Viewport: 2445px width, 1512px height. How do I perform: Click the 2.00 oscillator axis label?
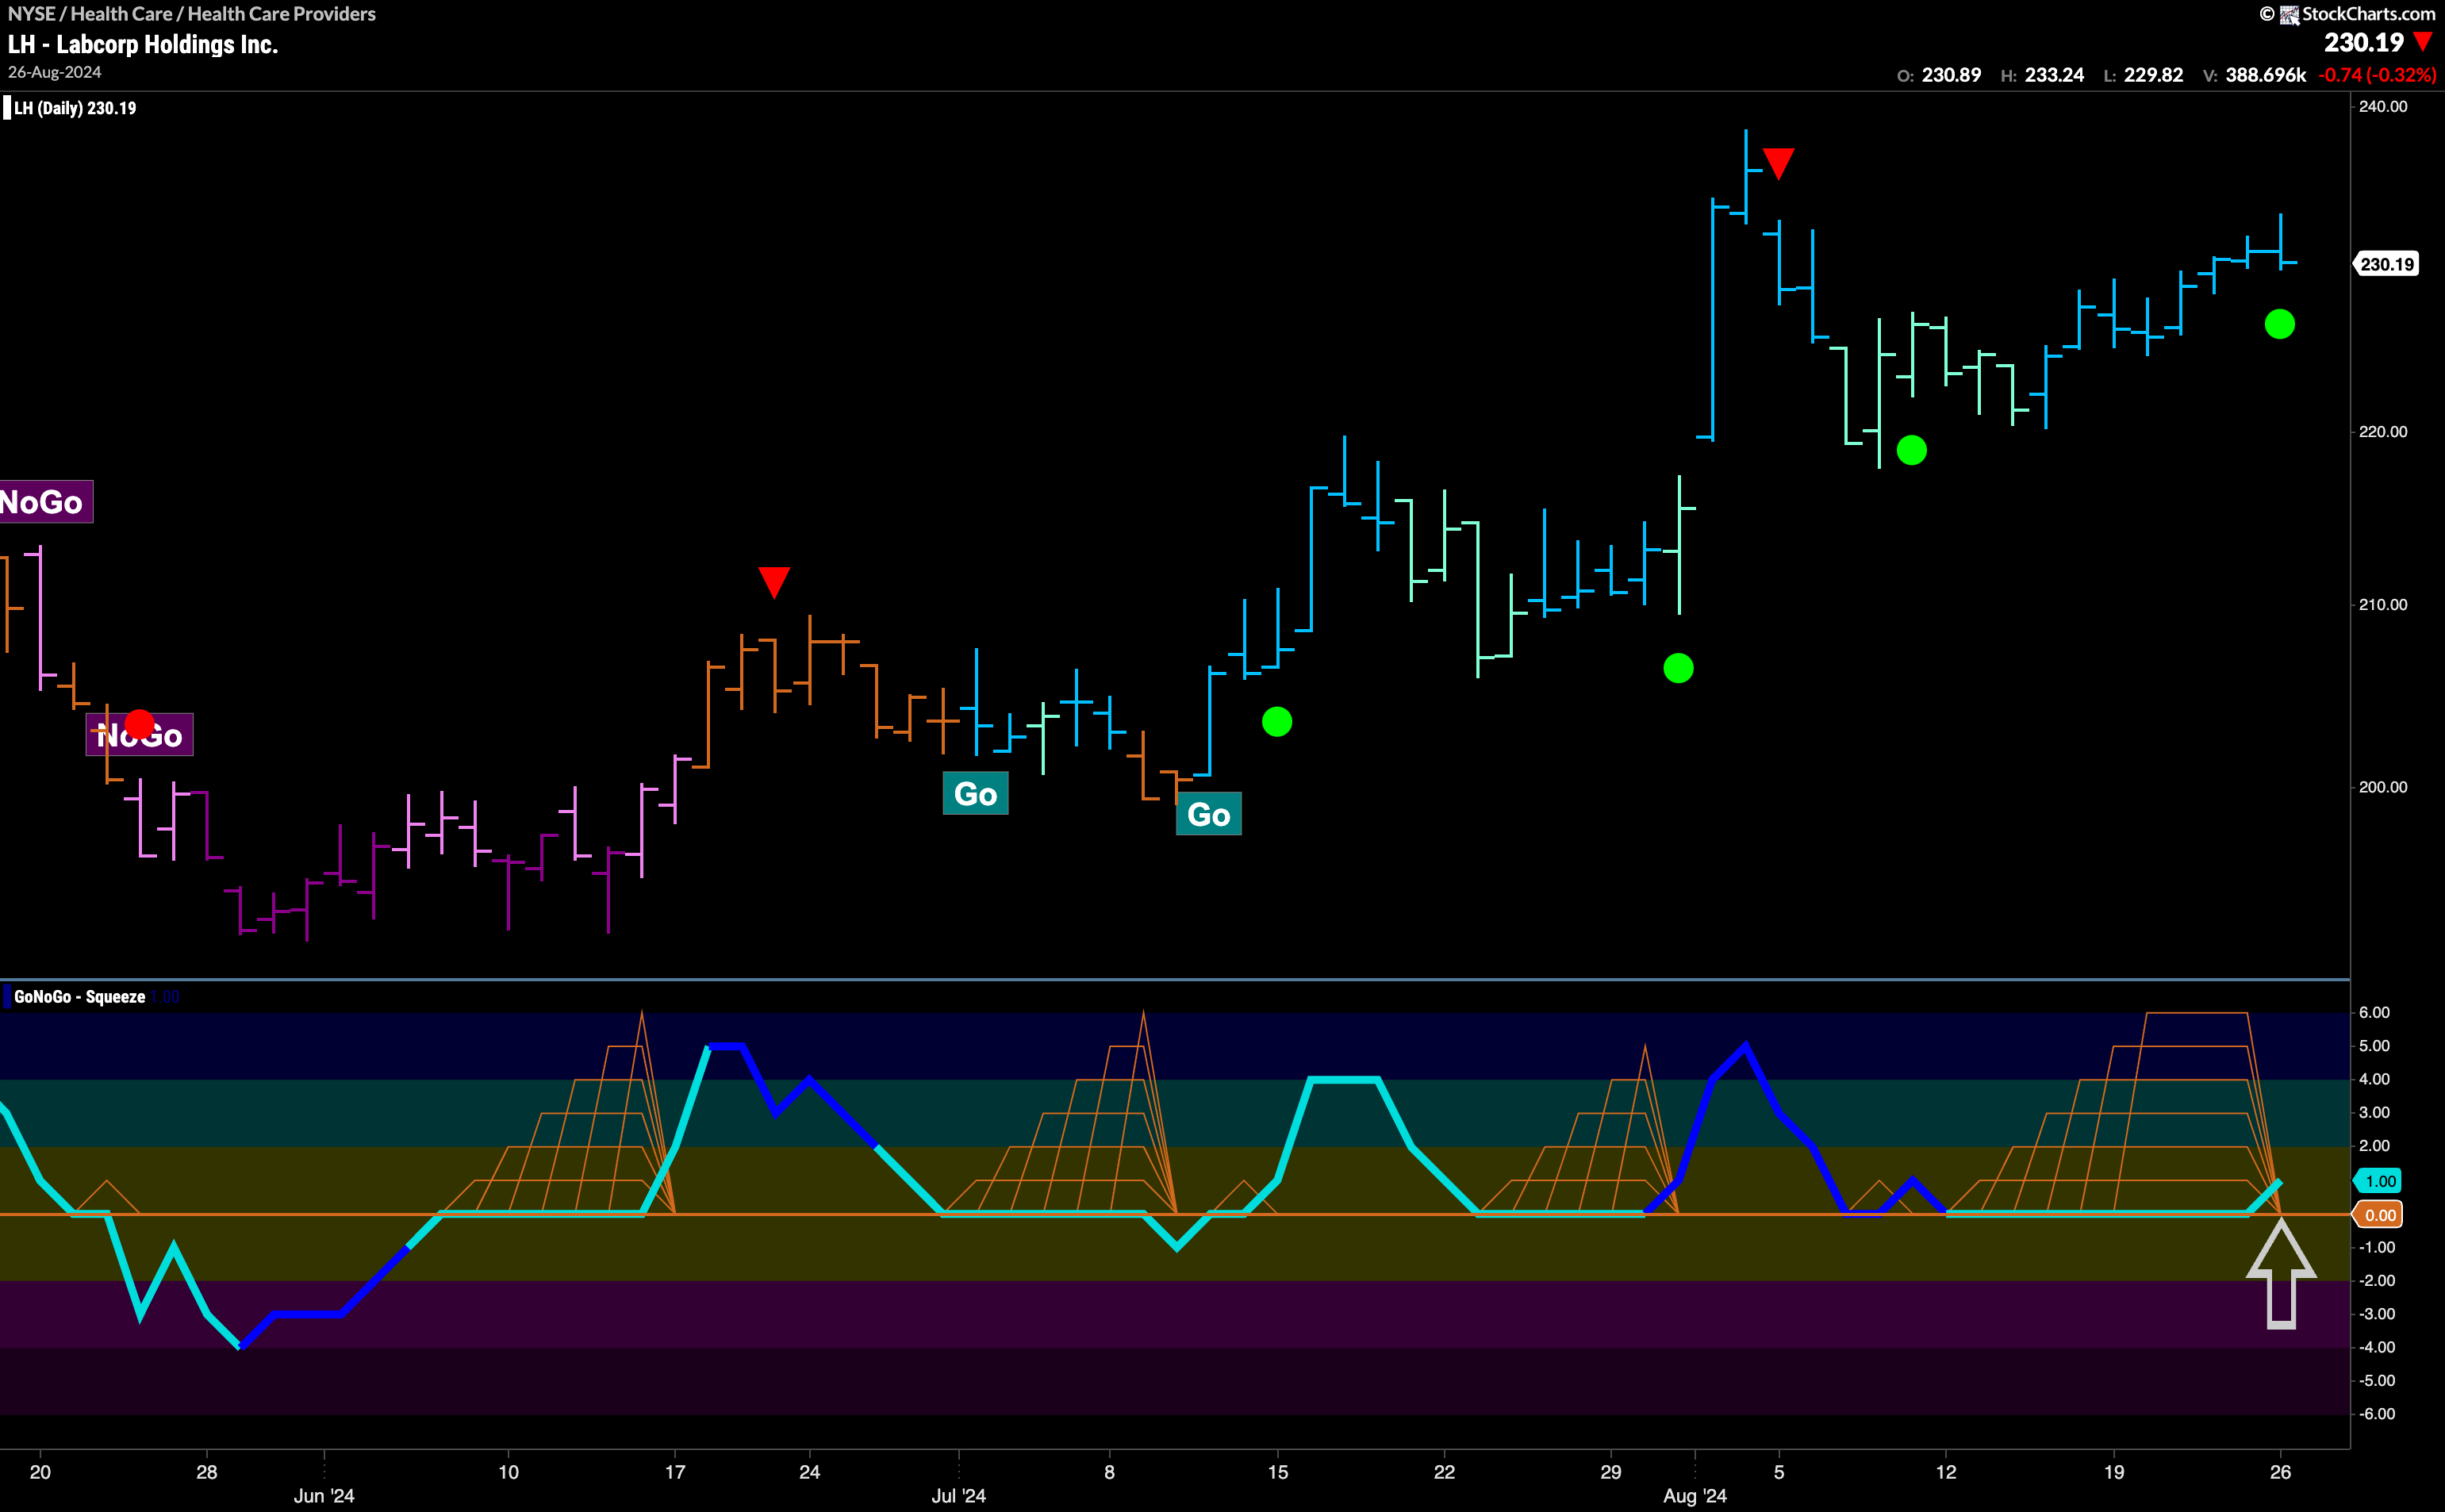[x=2374, y=1146]
